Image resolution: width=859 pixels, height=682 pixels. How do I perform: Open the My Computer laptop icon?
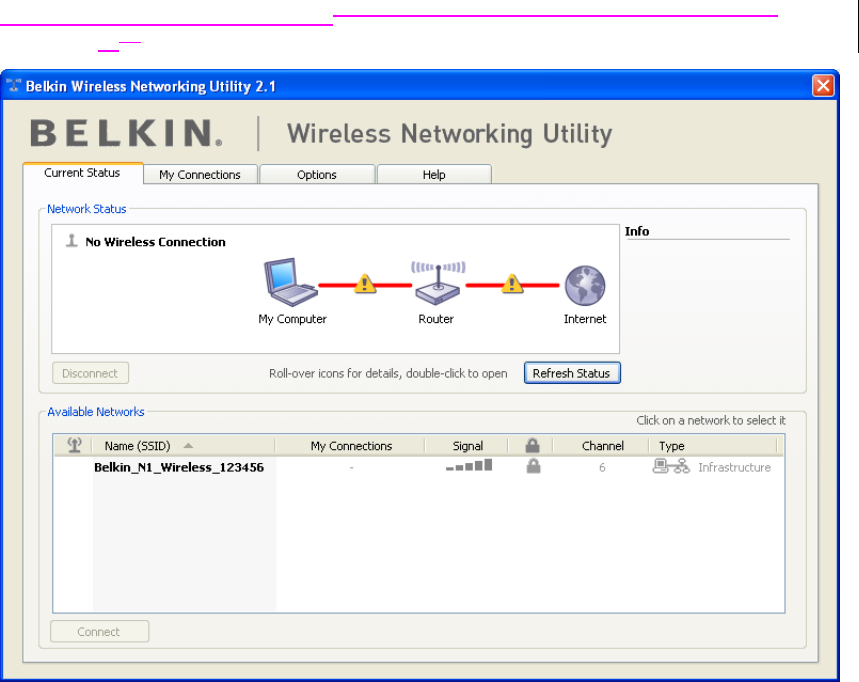pyautogui.click(x=290, y=282)
